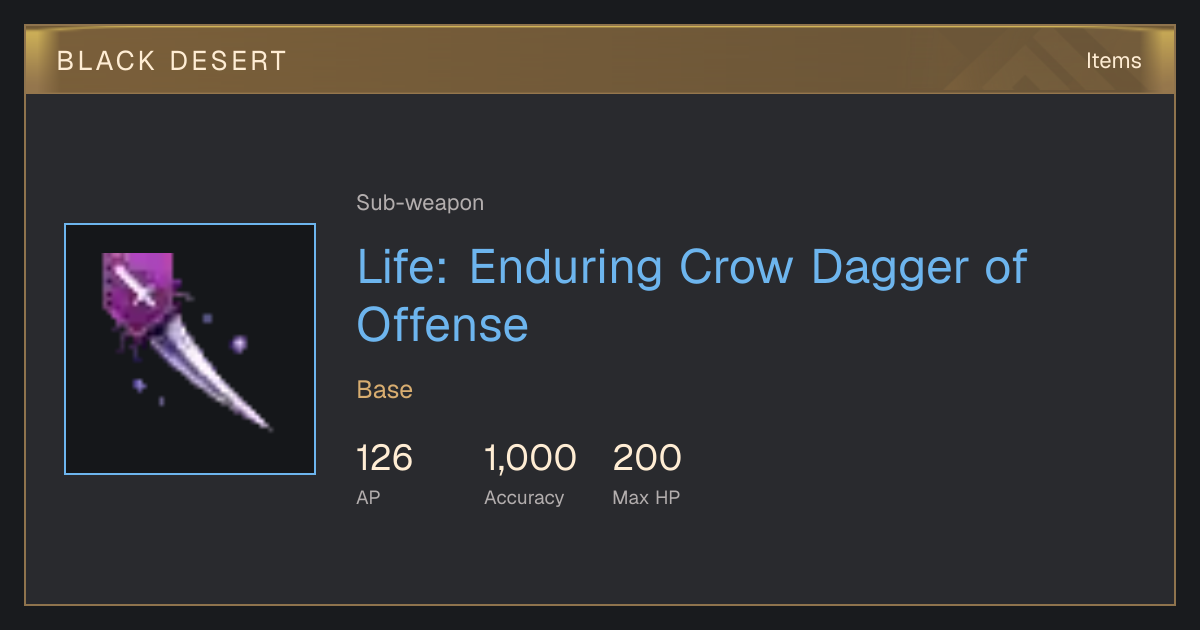
Task: Click the word Offense in the title
Action: (x=443, y=324)
